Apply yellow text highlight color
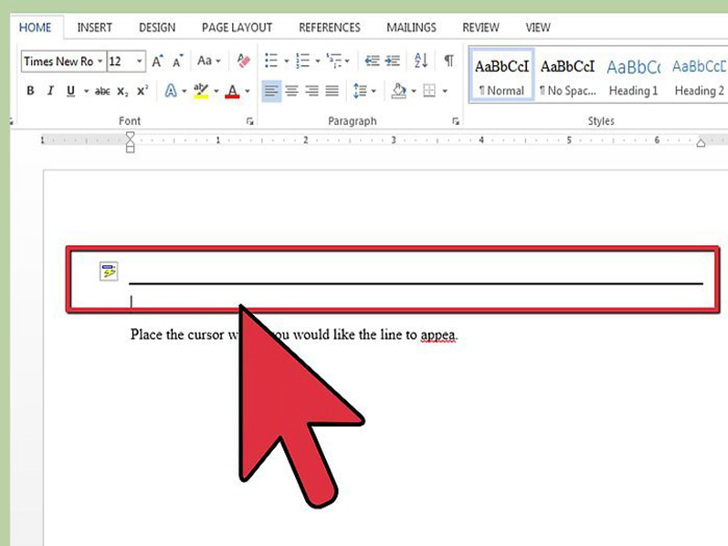This screenshot has width=728, height=546. pos(201,91)
